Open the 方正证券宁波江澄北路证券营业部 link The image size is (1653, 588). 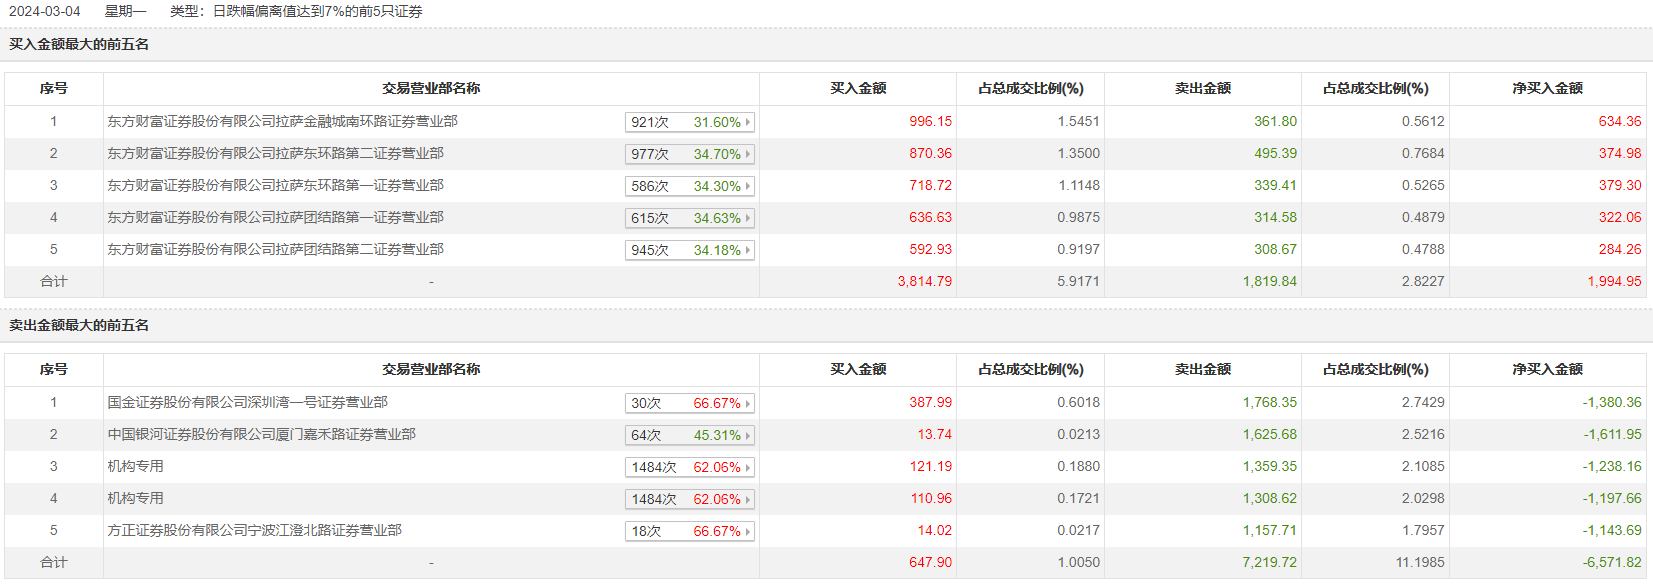point(254,530)
